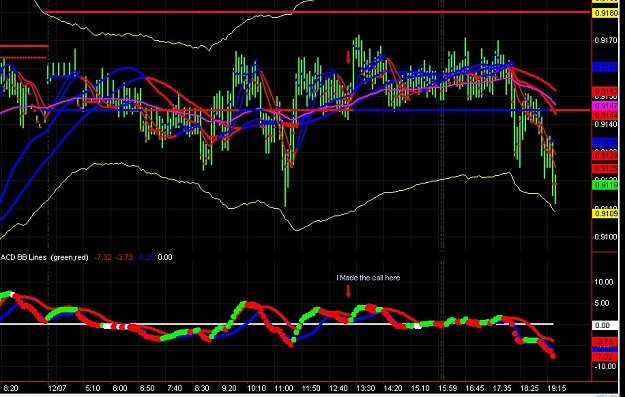
Task: Click the -3.73 value in indicator header
Action: tap(124, 257)
